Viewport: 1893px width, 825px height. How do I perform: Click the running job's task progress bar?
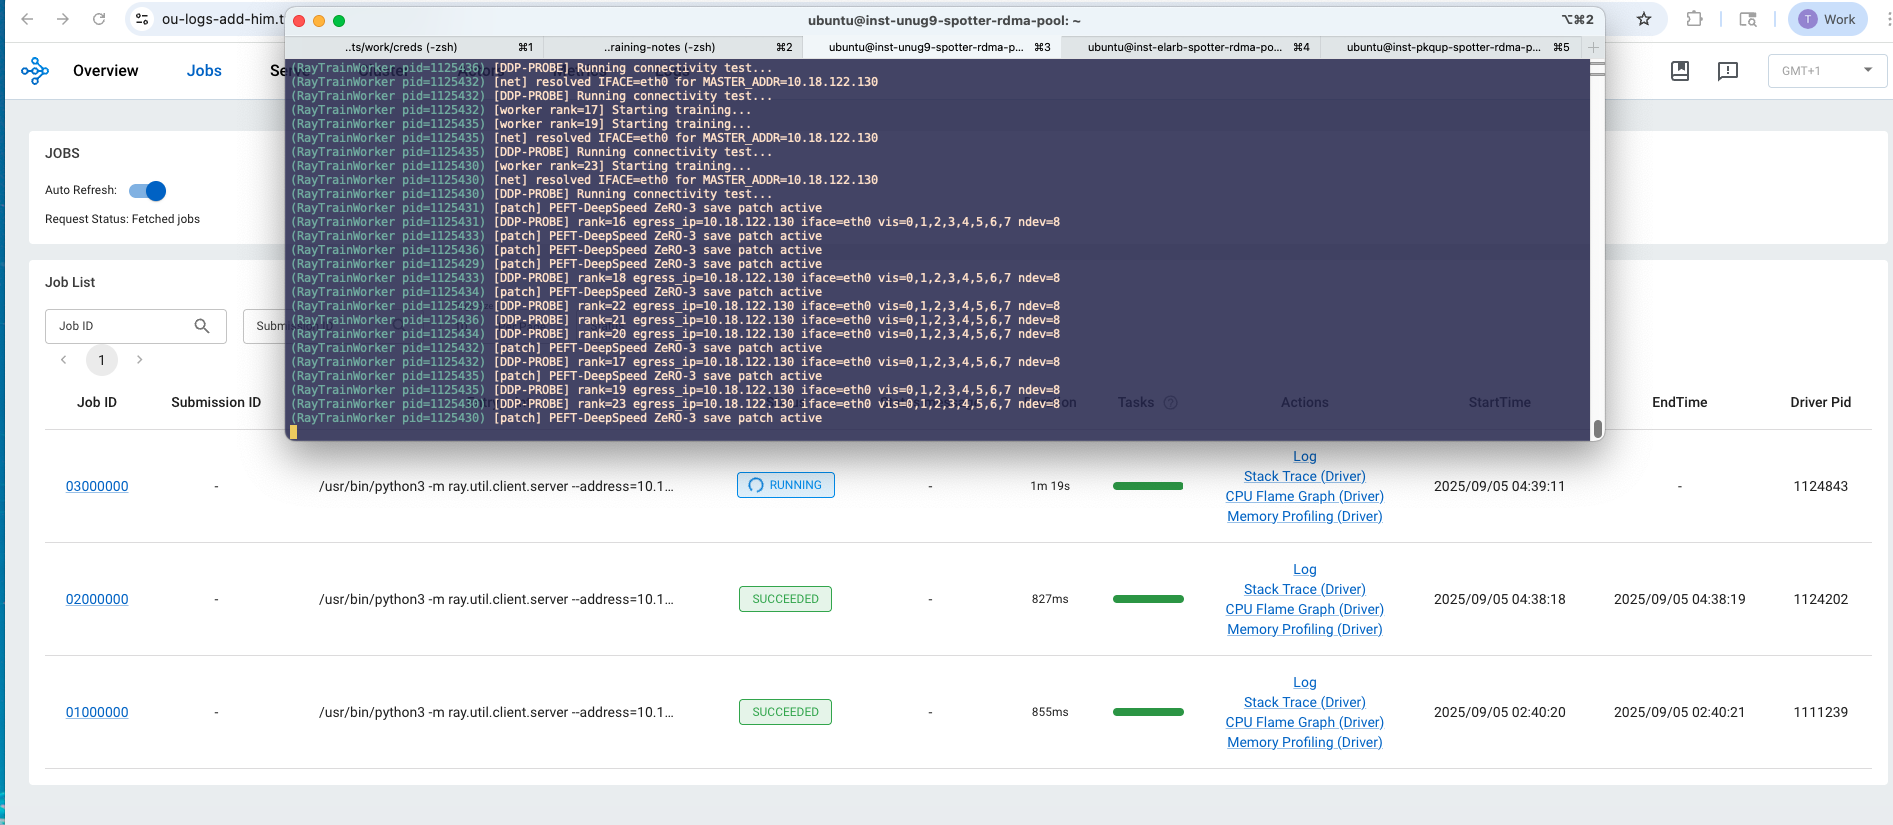click(x=1148, y=486)
